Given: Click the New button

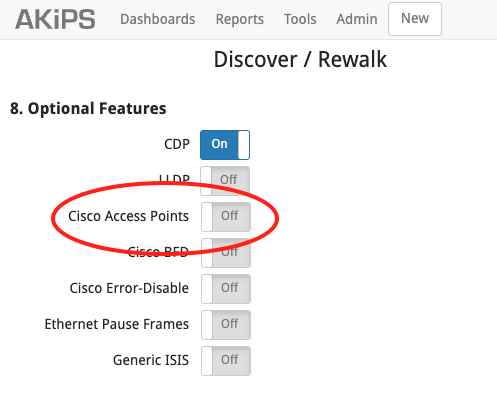Looking at the screenshot, I should [x=415, y=19].
